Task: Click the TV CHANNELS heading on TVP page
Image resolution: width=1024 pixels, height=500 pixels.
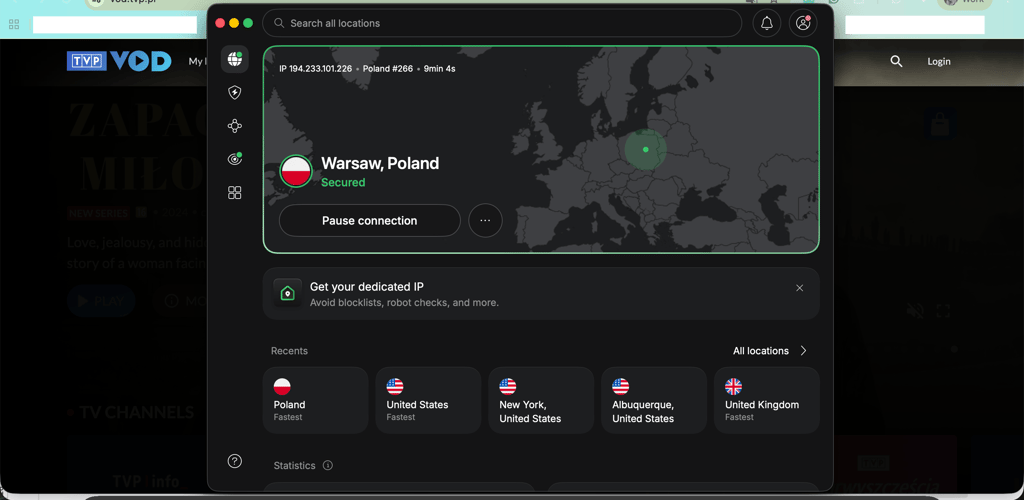Action: [136, 413]
